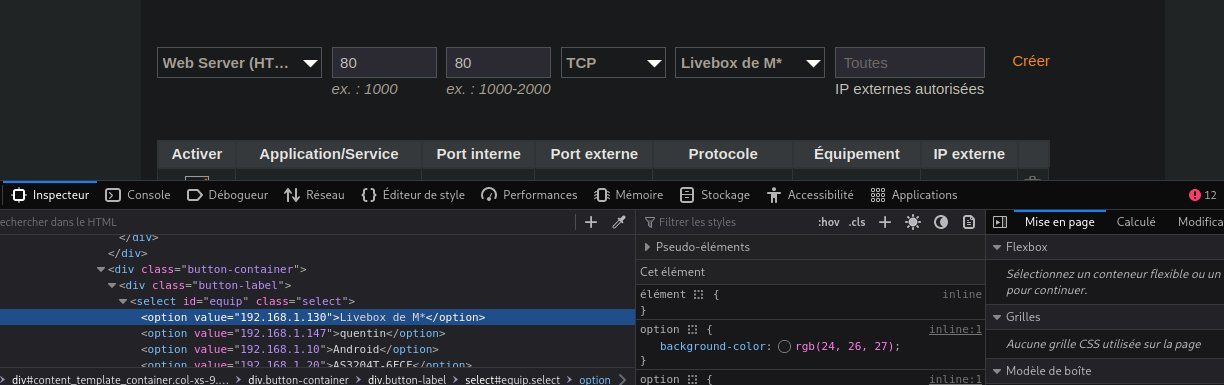Click the option breadcrumb
Image resolution: width=1224 pixels, height=385 pixels.
[x=595, y=379]
